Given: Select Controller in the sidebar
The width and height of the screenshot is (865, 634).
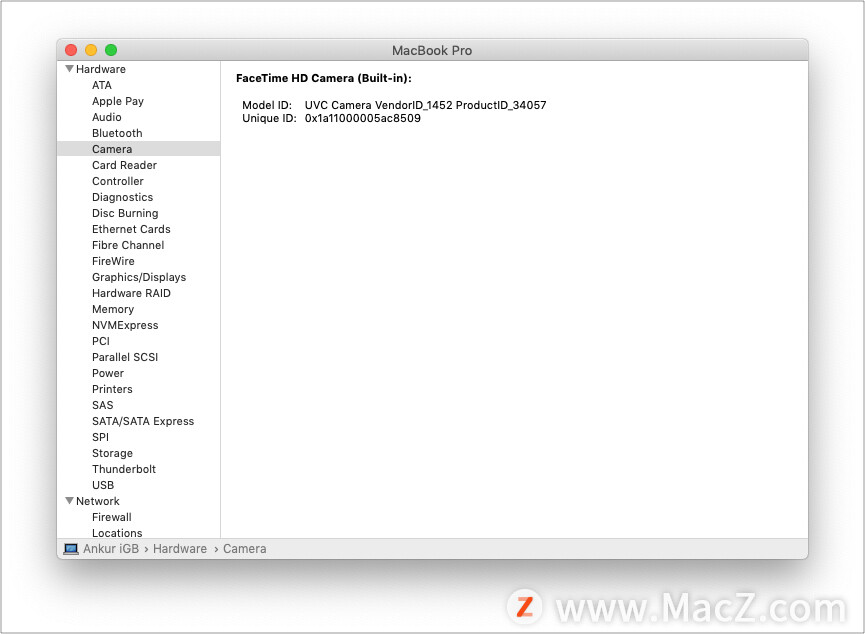Looking at the screenshot, I should pos(118,181).
